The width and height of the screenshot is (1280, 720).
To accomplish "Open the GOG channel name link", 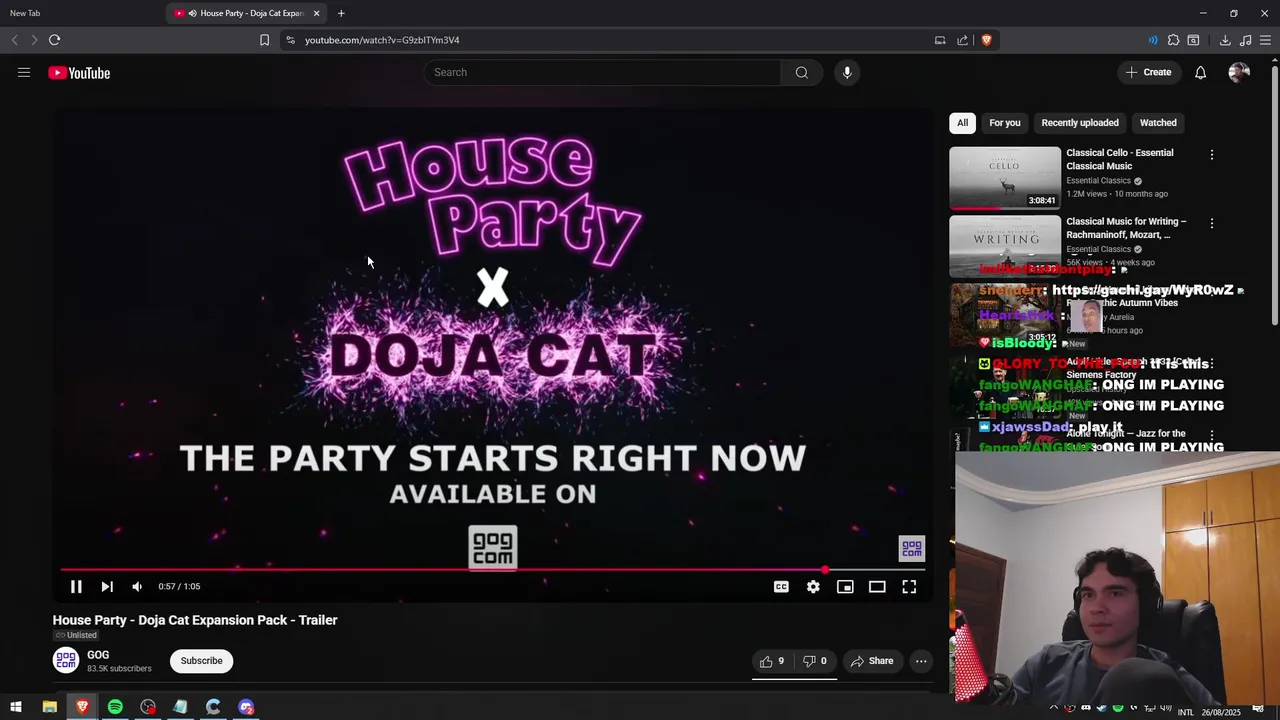I will tap(98, 655).
